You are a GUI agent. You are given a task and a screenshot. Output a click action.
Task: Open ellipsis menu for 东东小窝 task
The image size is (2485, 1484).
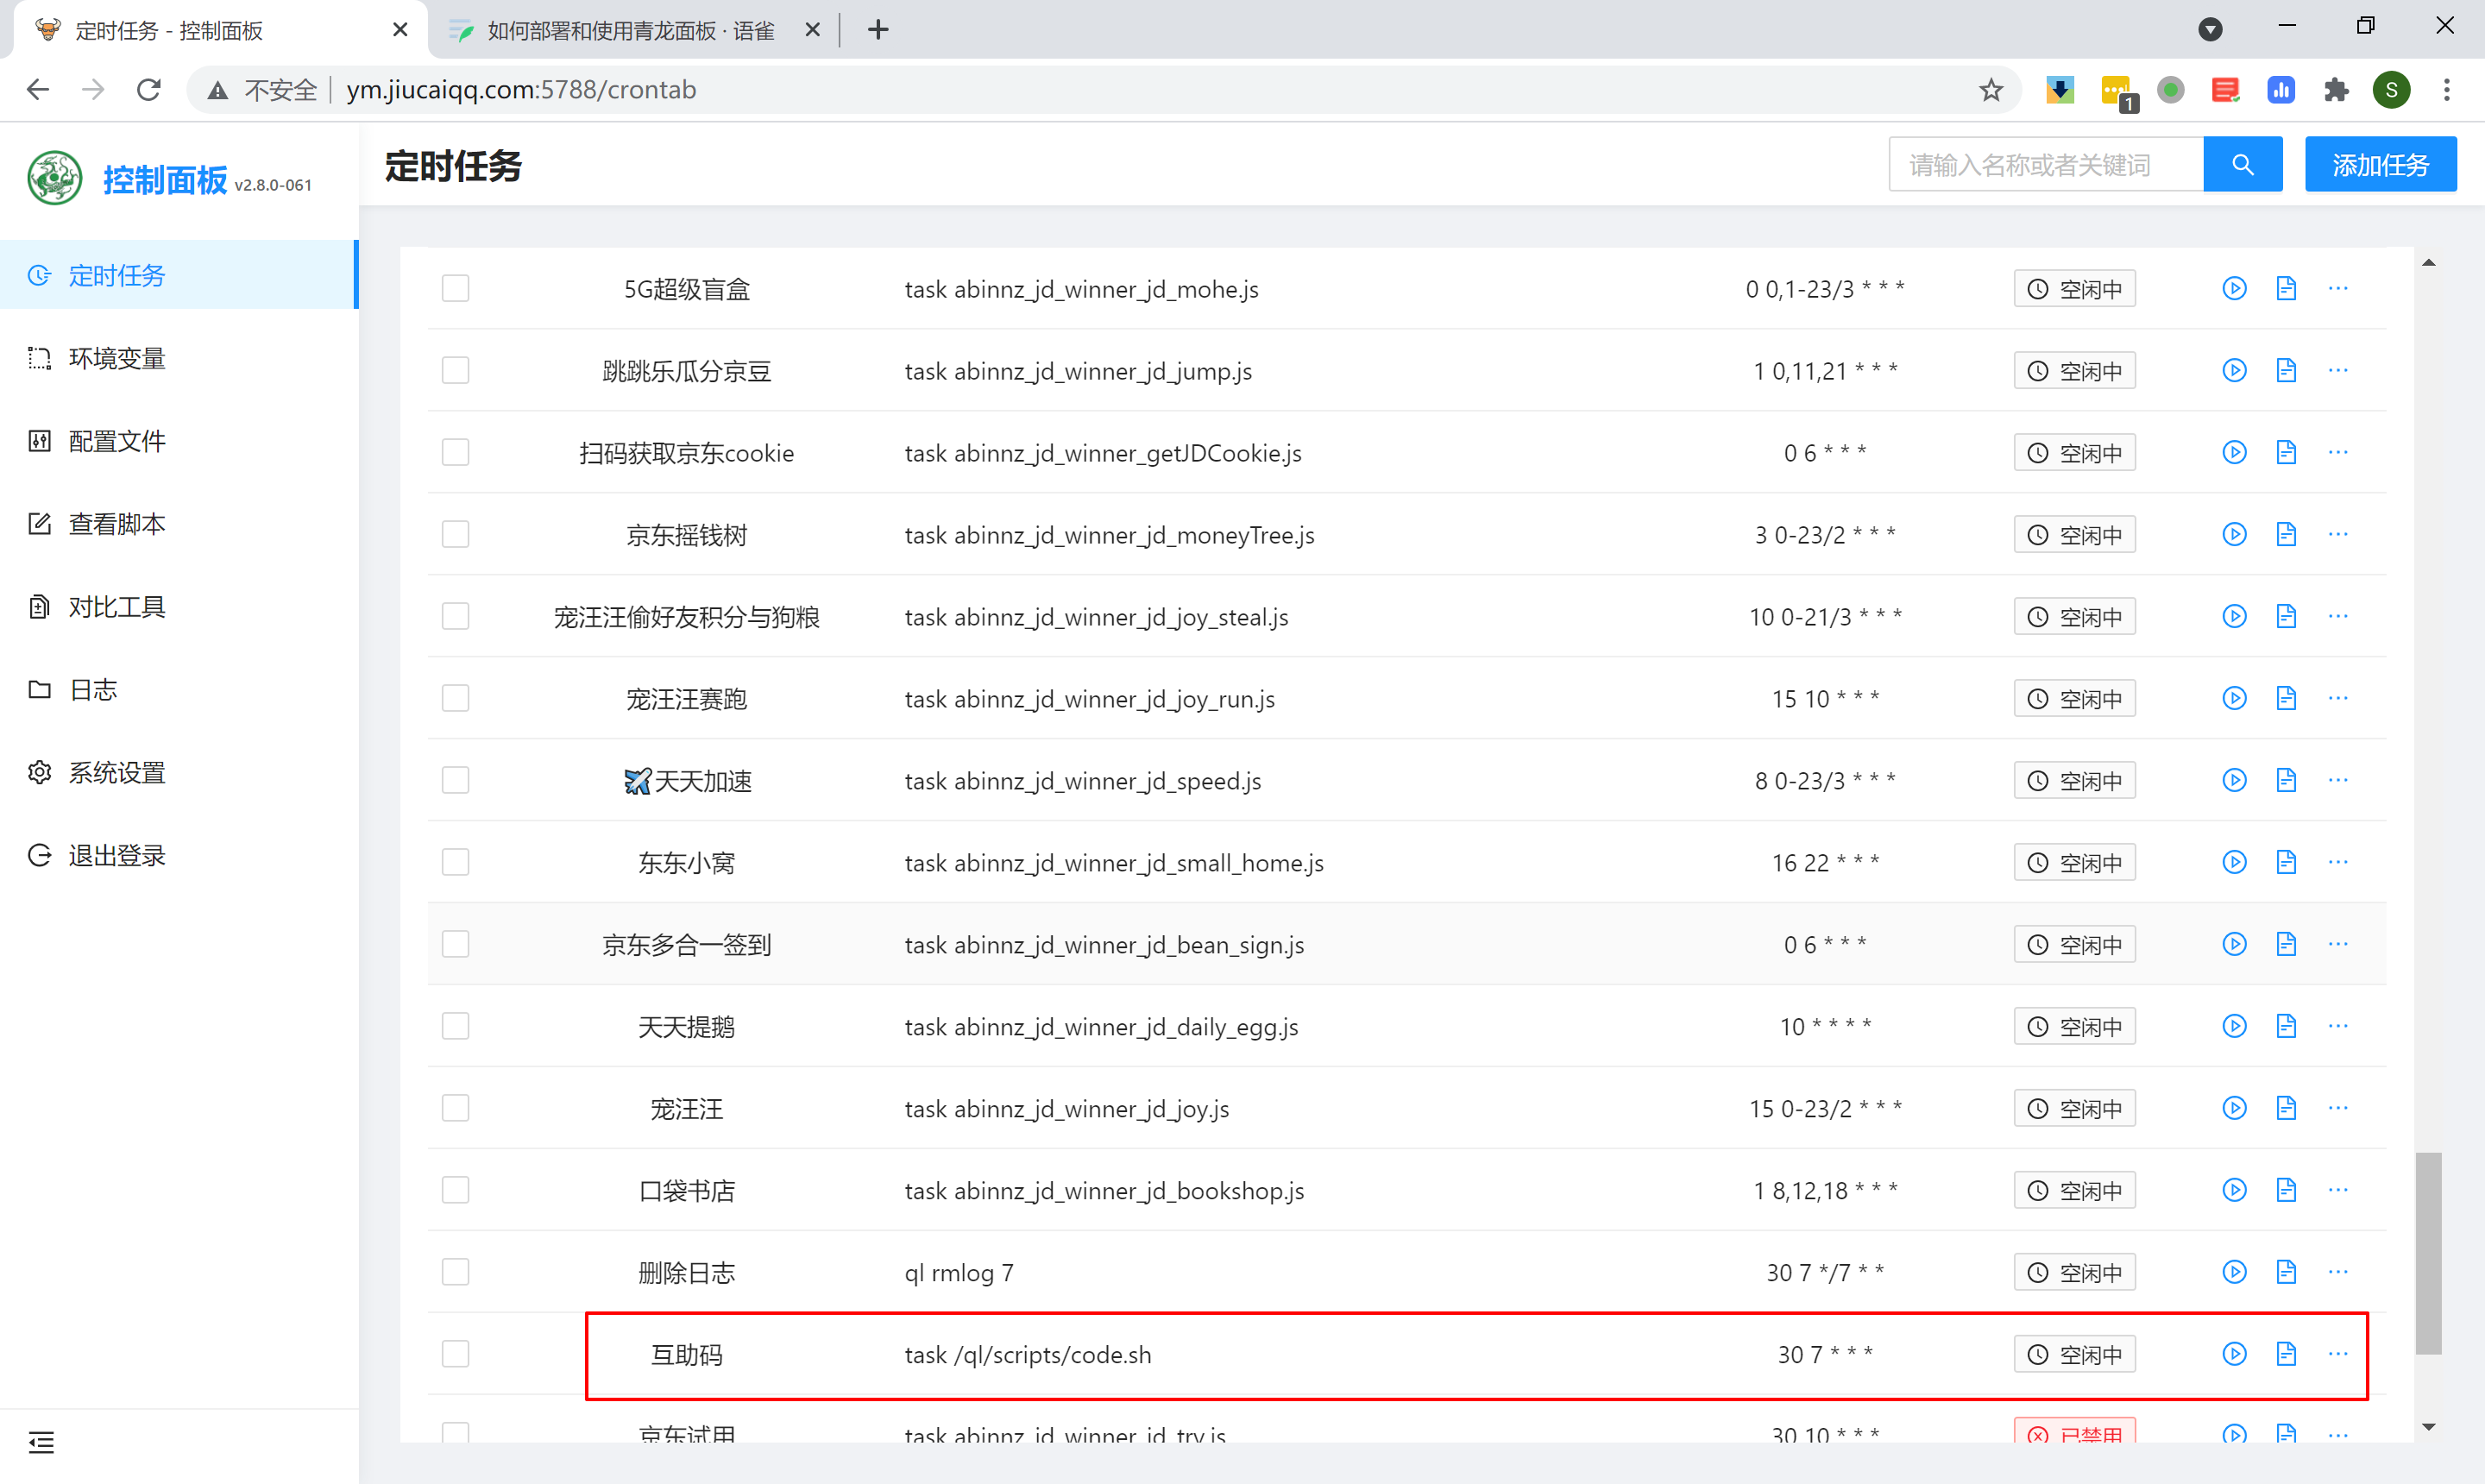tap(2338, 863)
